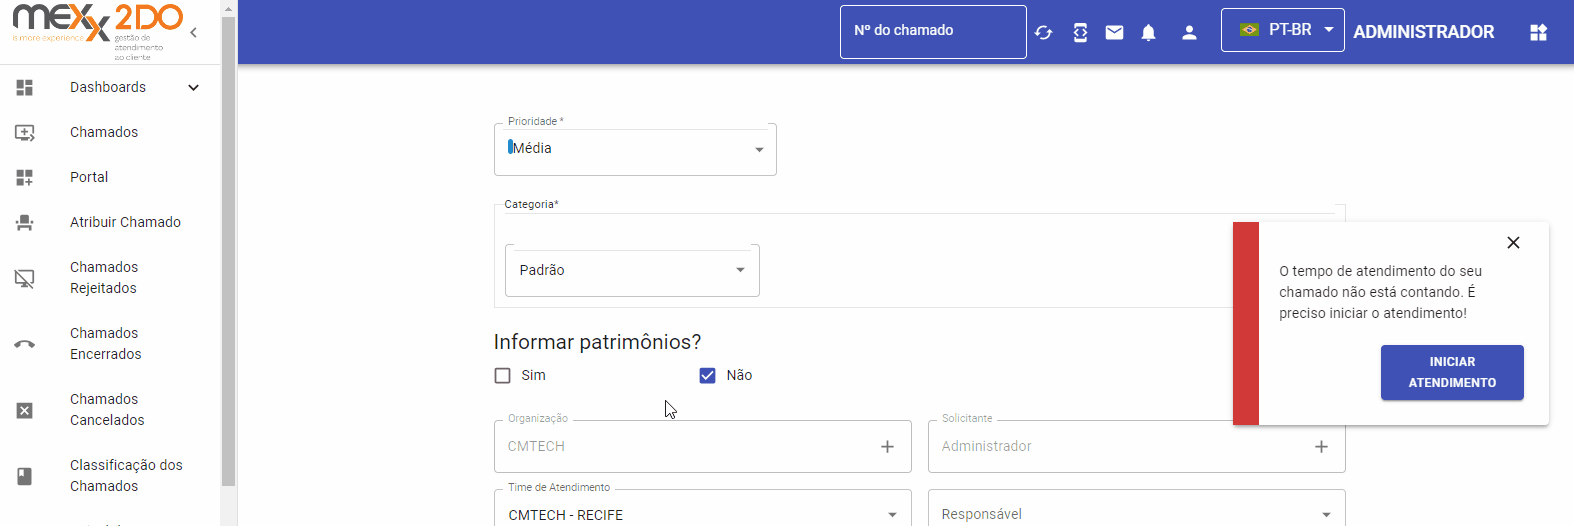Uncheck the Não checkbox
This screenshot has width=1574, height=526.
708,376
